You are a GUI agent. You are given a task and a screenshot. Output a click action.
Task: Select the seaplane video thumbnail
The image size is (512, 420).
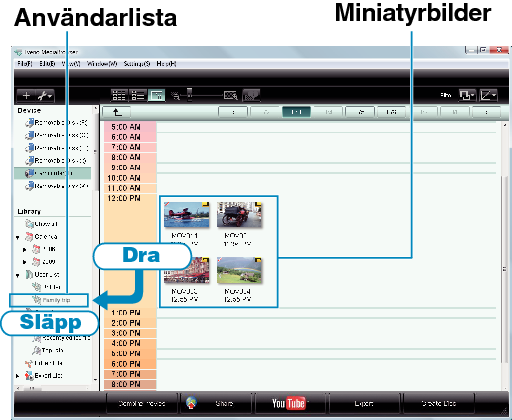coord(187,215)
